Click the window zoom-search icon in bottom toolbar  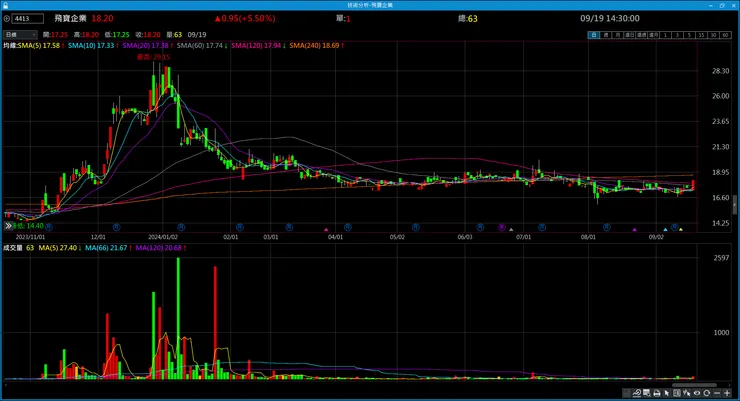[647, 393]
